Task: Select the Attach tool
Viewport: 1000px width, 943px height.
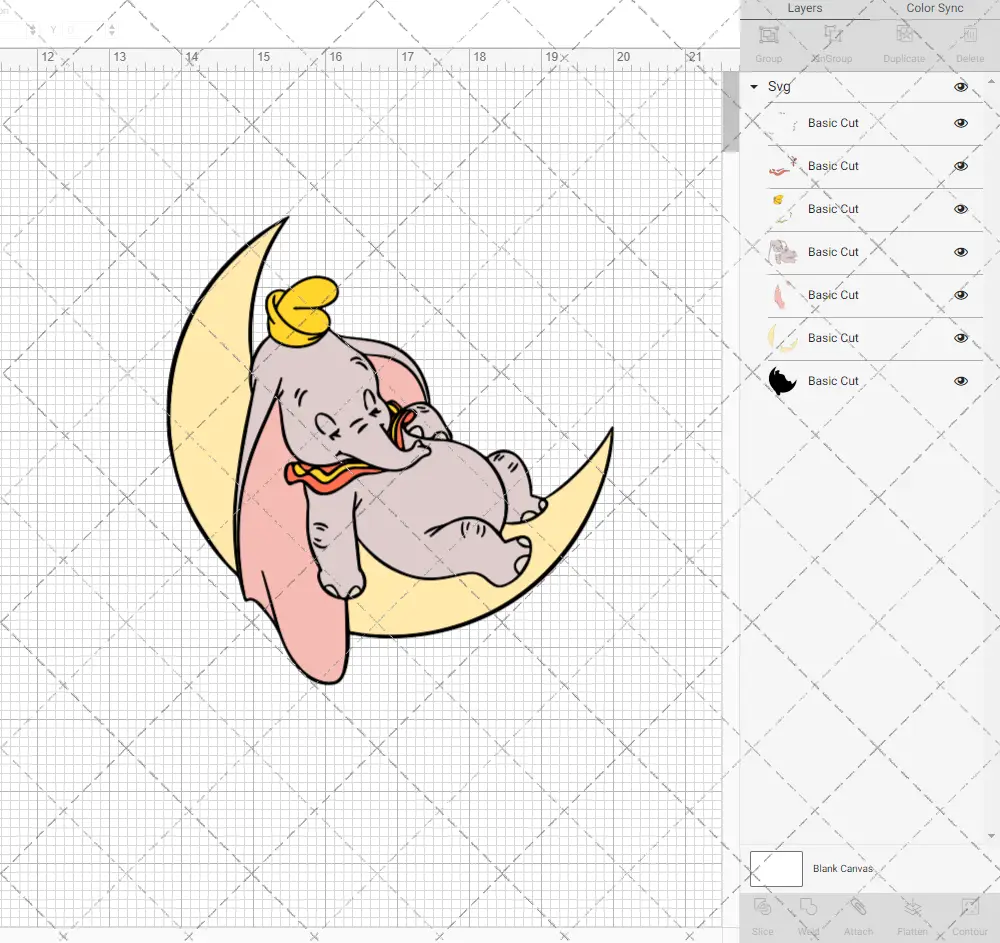Action: pos(858,907)
